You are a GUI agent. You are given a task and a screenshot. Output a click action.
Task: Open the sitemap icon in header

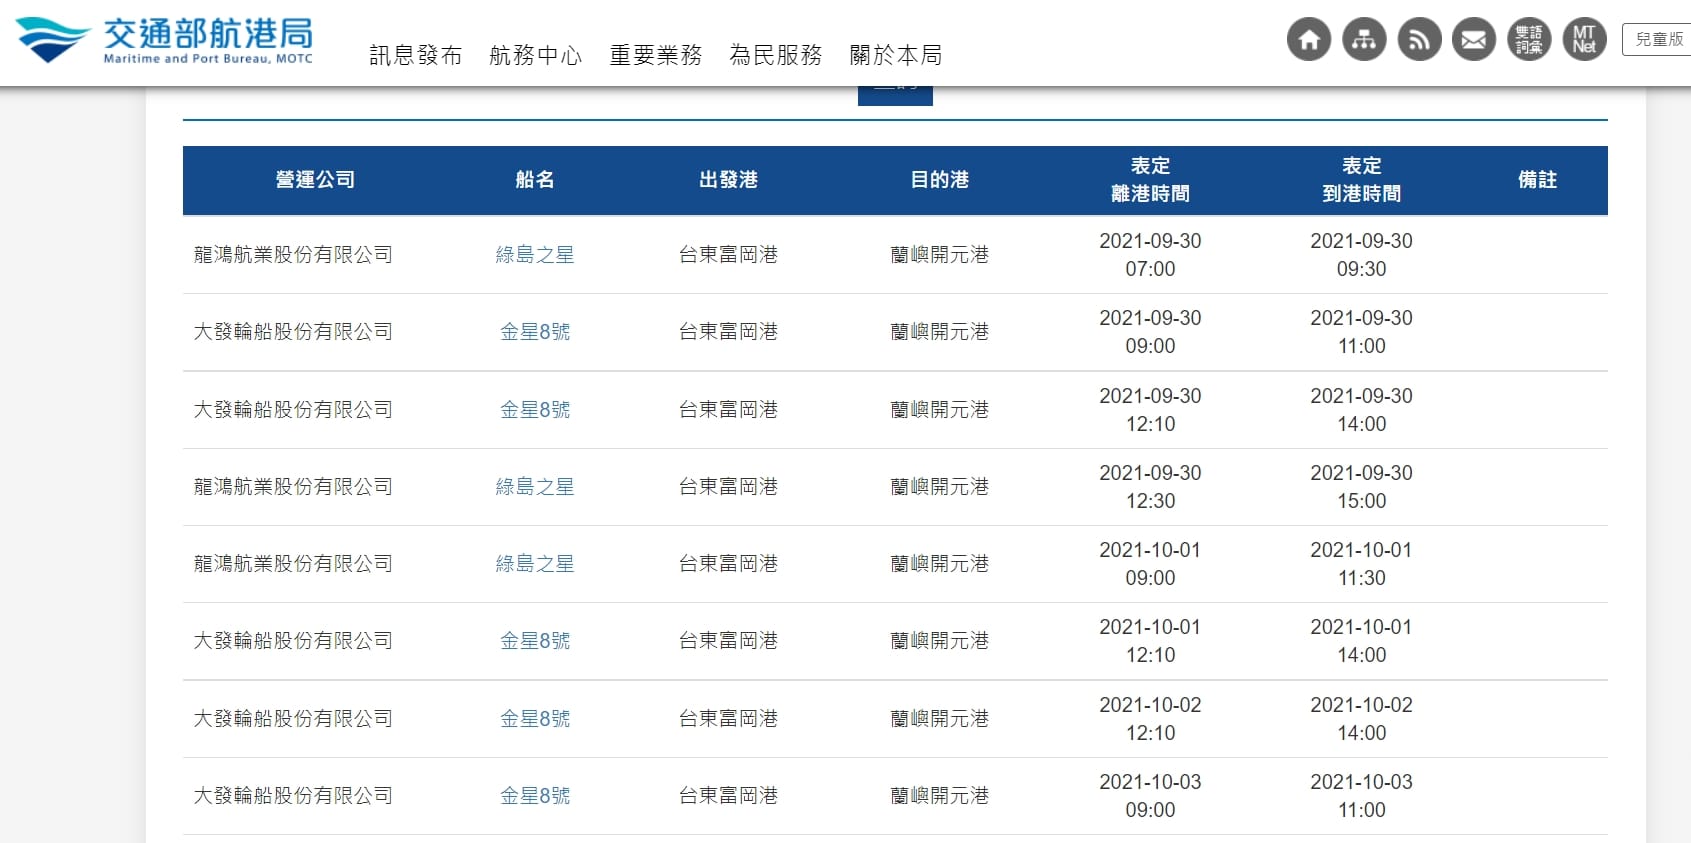pos(1364,40)
